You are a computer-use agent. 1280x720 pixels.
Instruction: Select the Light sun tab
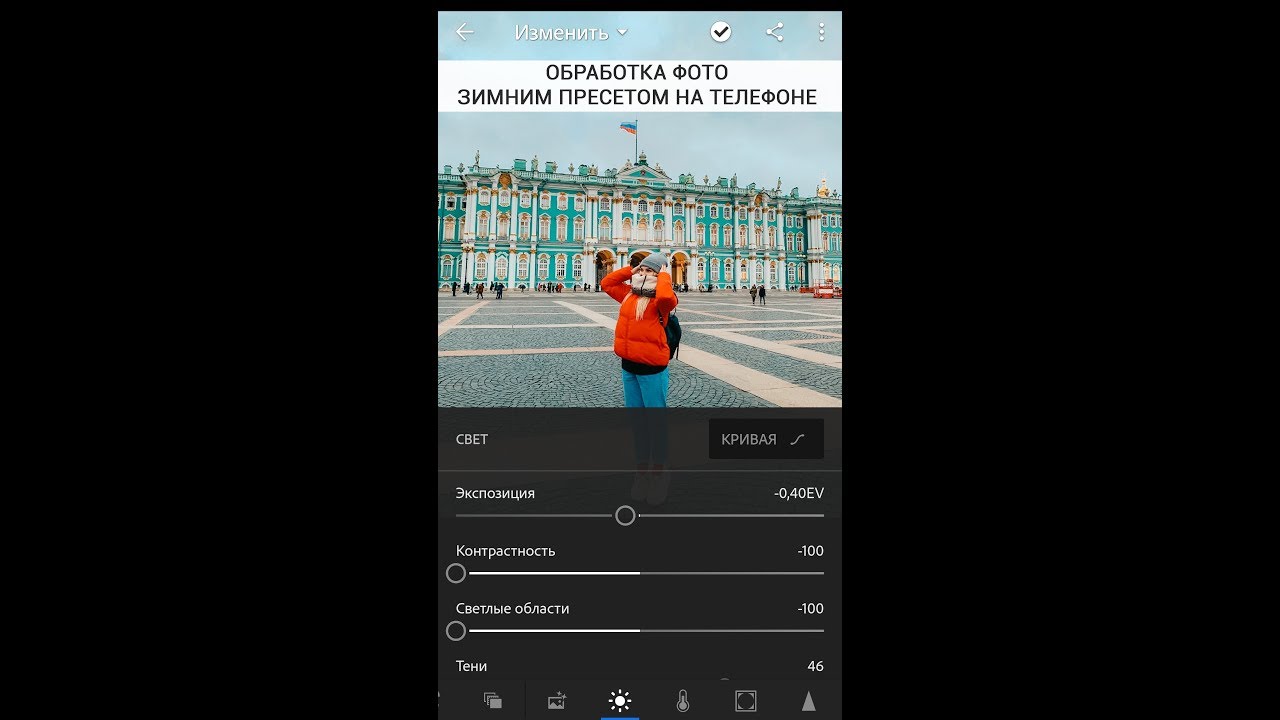click(x=620, y=701)
